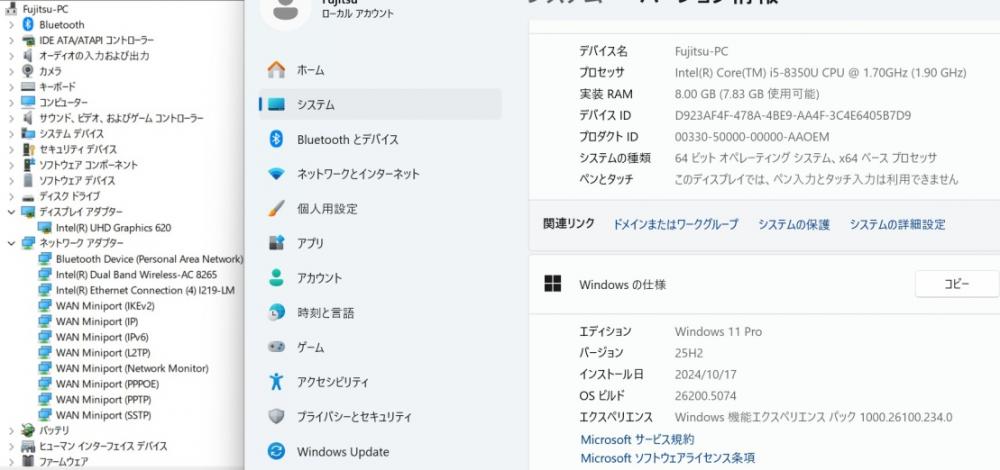Image resolution: width=1000 pixels, height=470 pixels.
Task: Click the アクセシビリティ figure icon
Action: point(276,382)
